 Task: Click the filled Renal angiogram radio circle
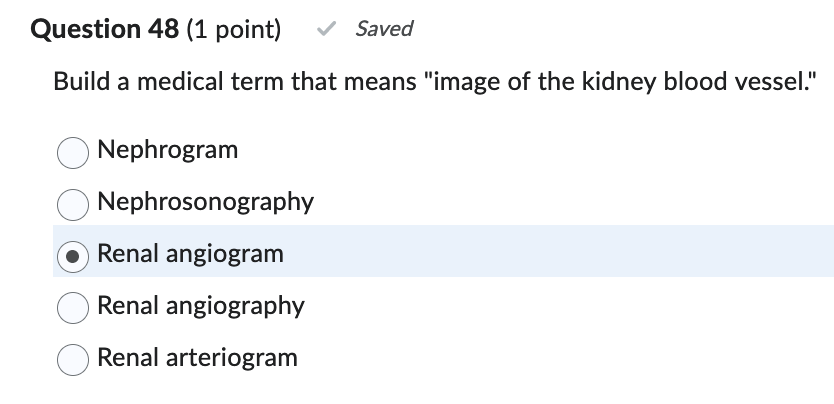coord(73,254)
